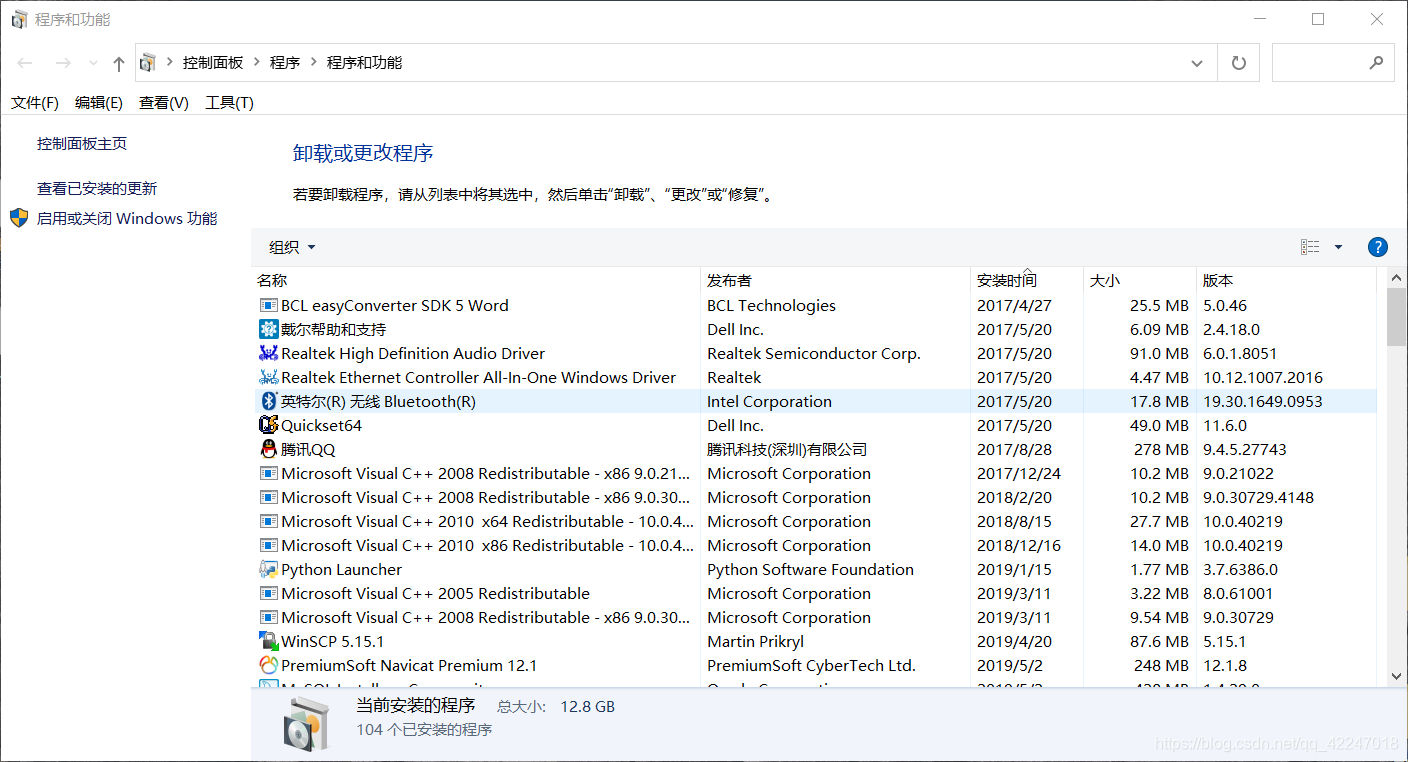Open the 组织 (Organize) dropdown

coord(292,247)
